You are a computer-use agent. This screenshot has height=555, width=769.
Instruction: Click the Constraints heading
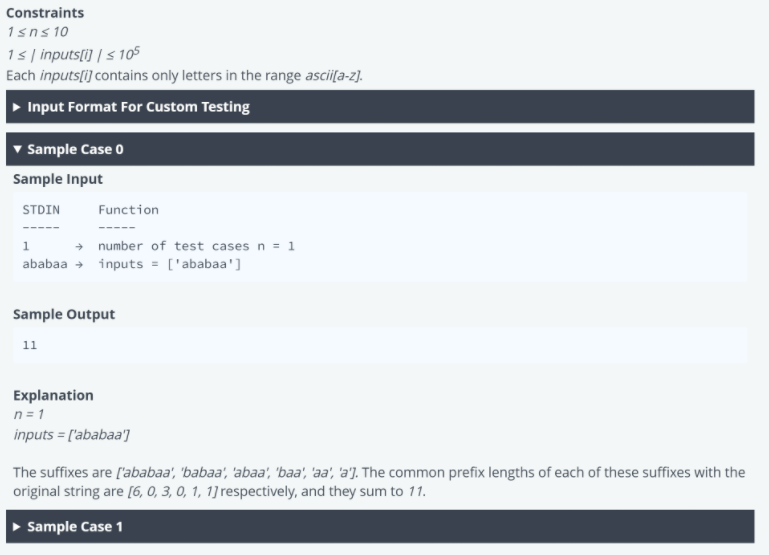45,13
